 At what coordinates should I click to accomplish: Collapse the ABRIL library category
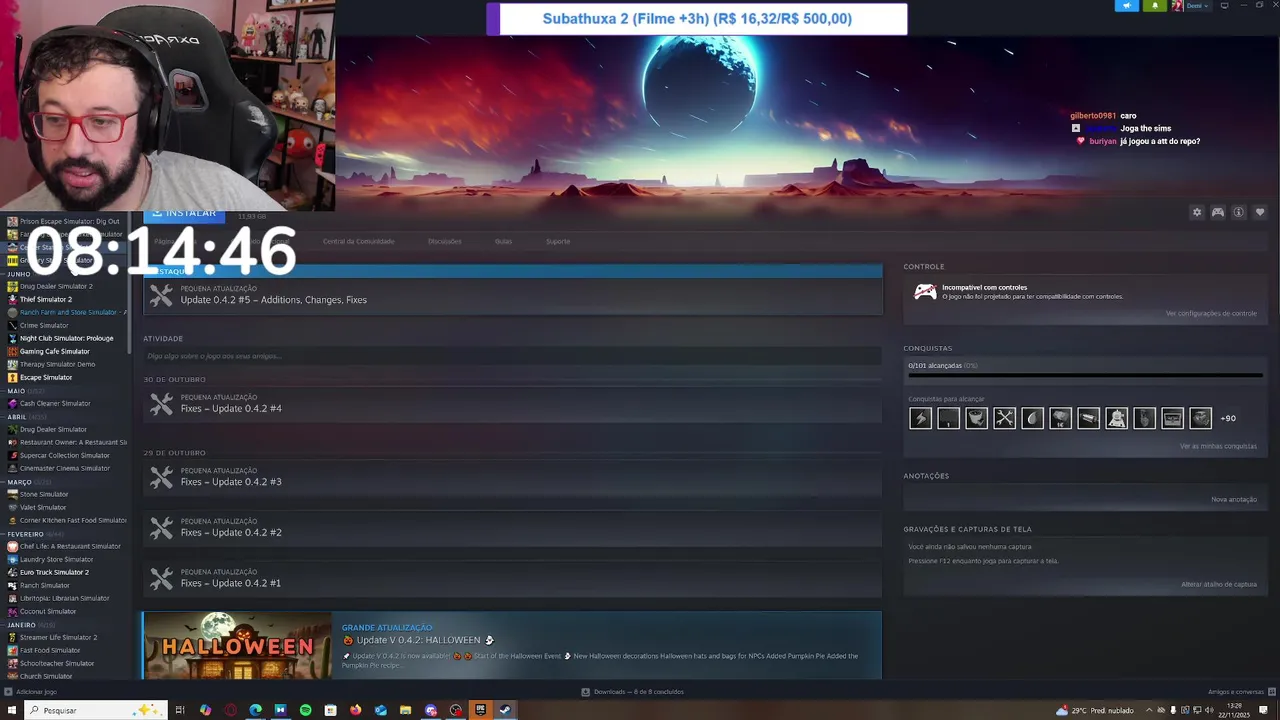(x=17, y=417)
